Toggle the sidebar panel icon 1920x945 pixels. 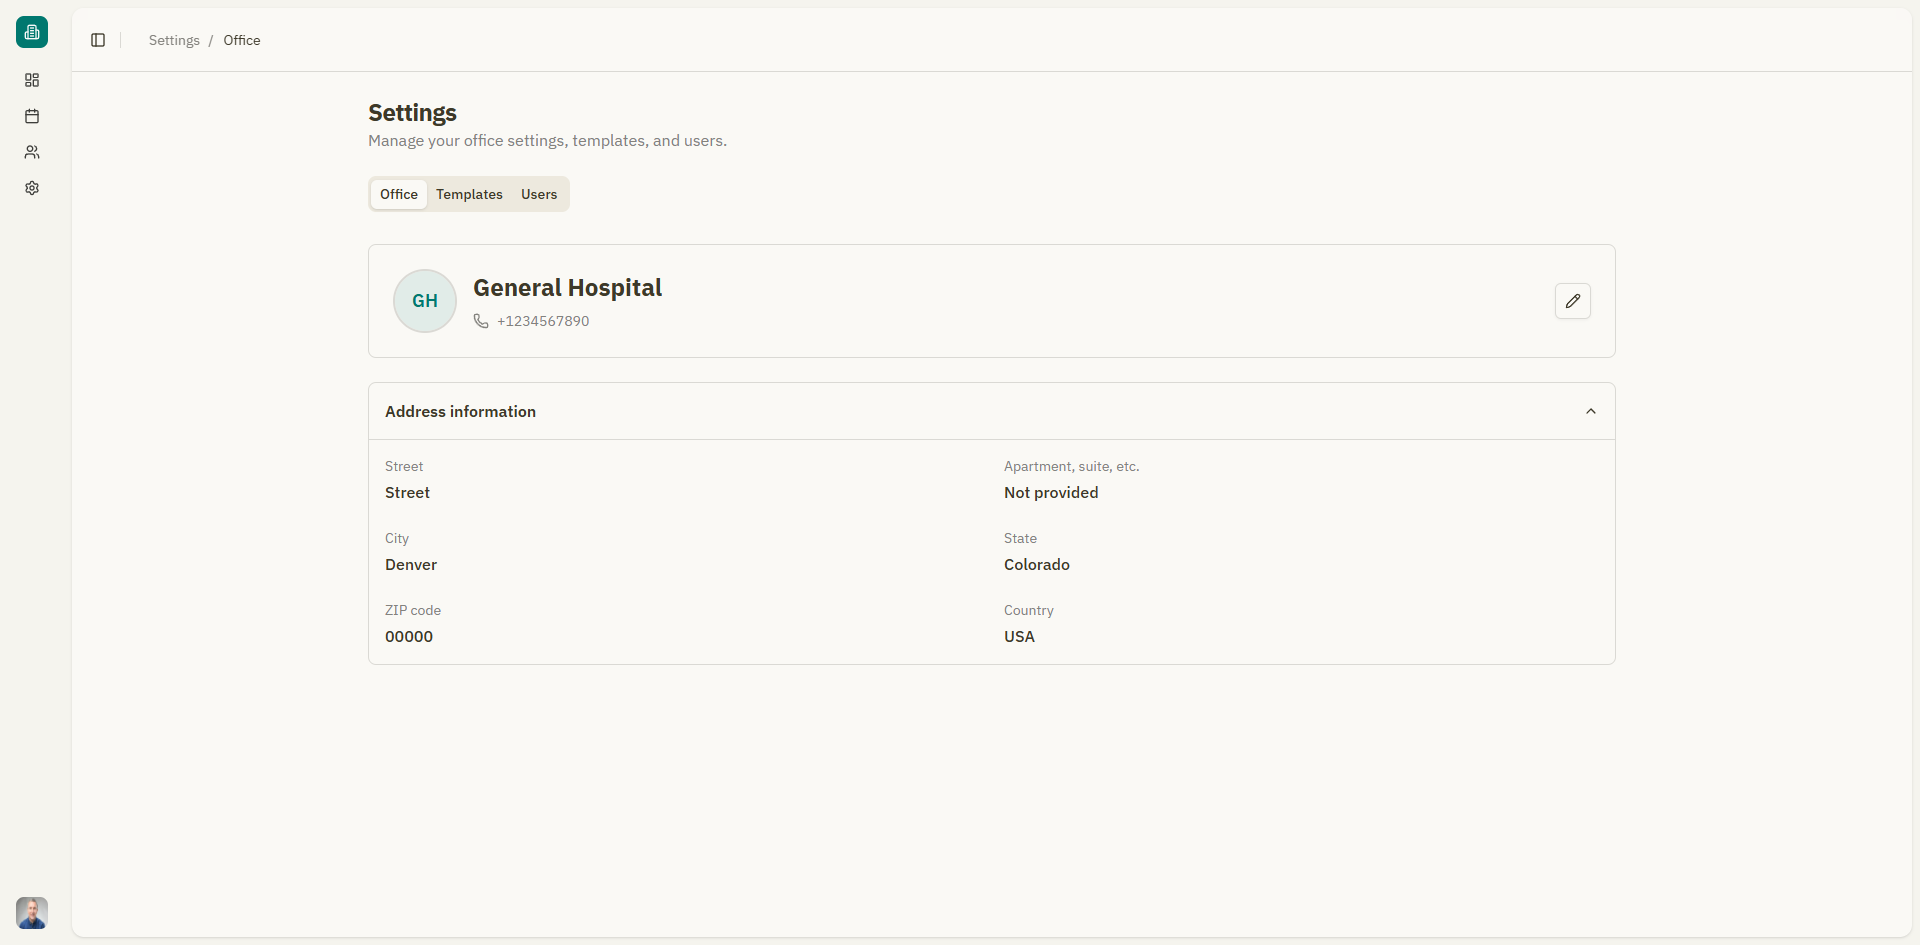pyautogui.click(x=98, y=40)
